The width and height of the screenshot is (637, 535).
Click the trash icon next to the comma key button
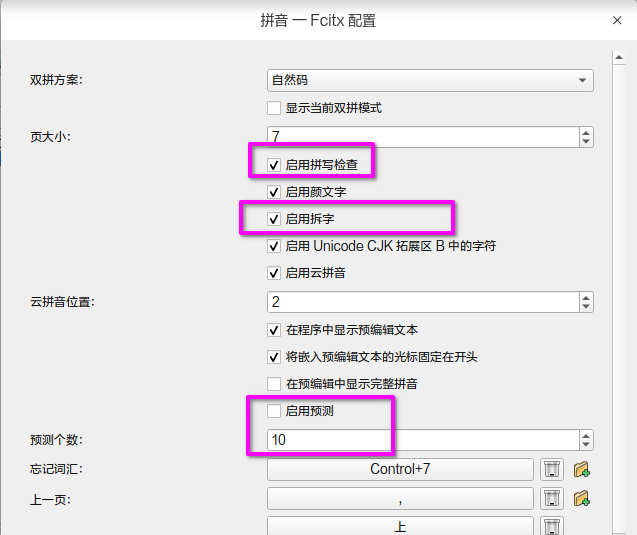click(x=550, y=498)
